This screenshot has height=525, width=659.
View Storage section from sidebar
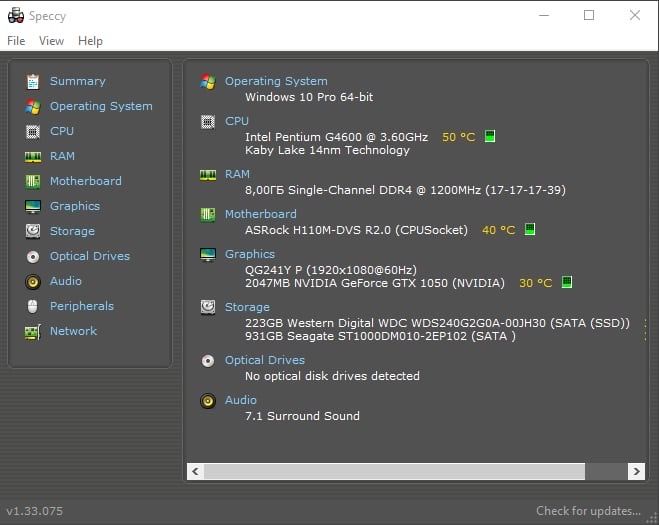72,231
